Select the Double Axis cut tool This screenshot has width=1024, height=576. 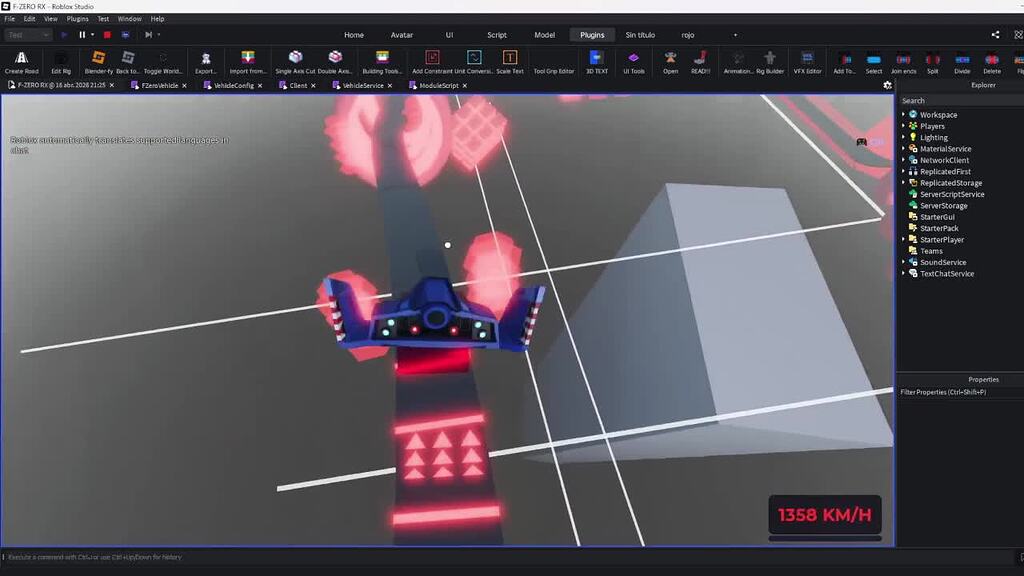335,62
